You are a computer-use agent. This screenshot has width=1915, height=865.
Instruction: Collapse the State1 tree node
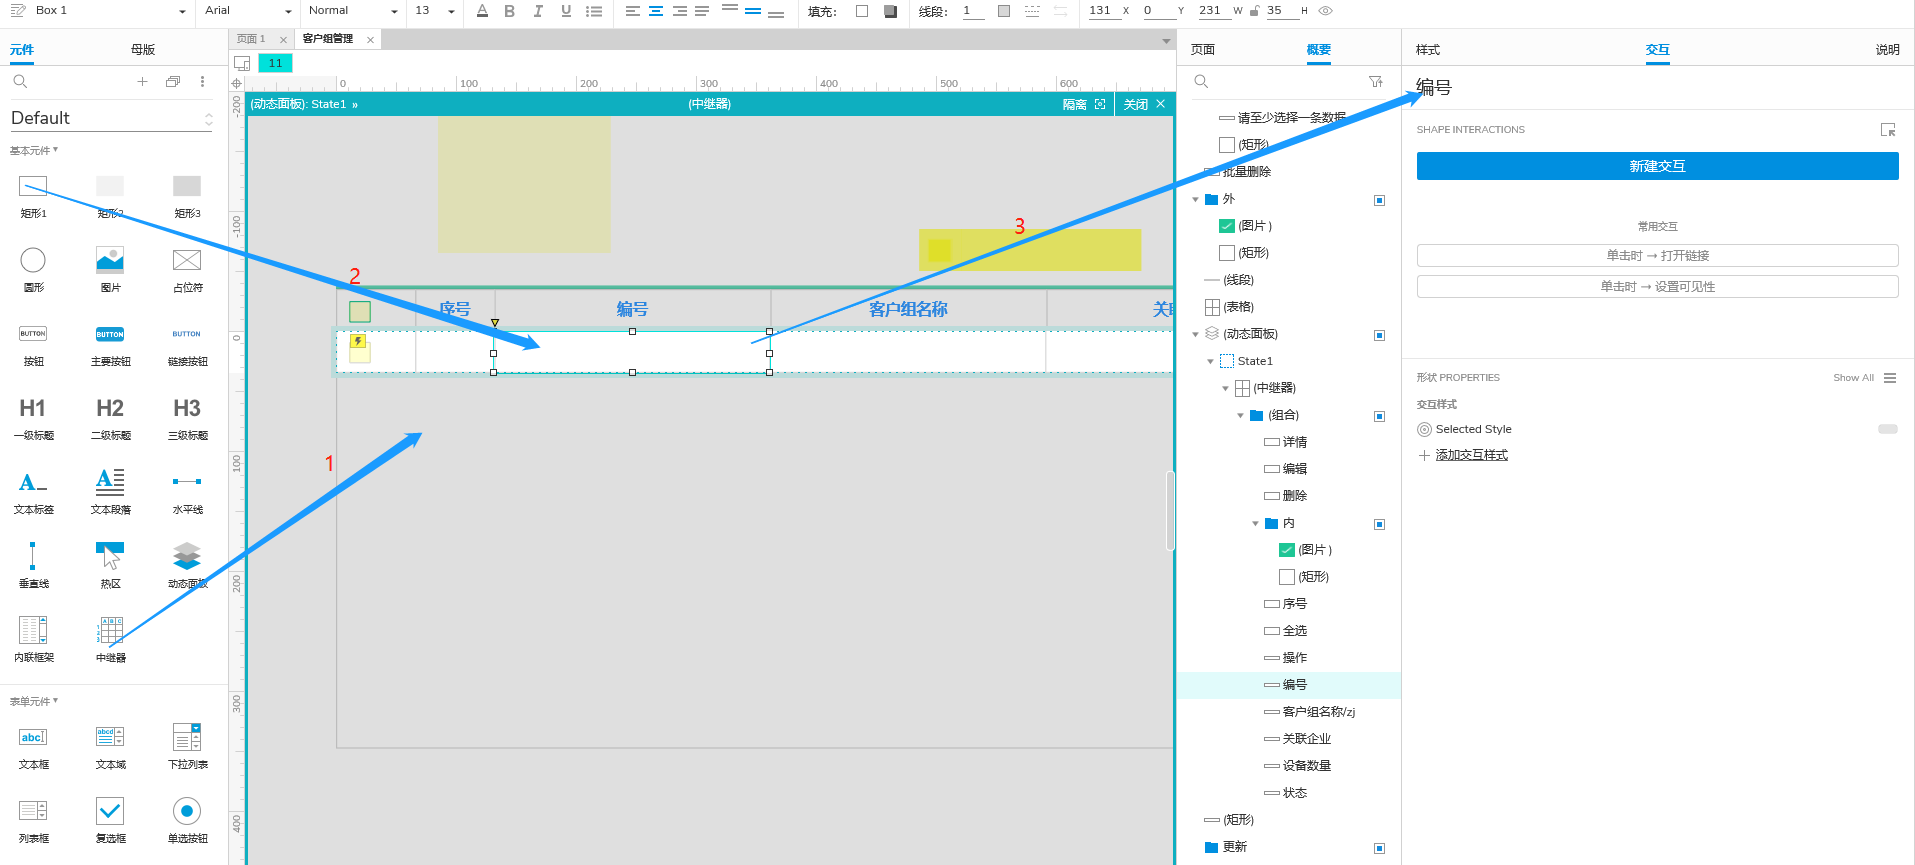(x=1210, y=361)
